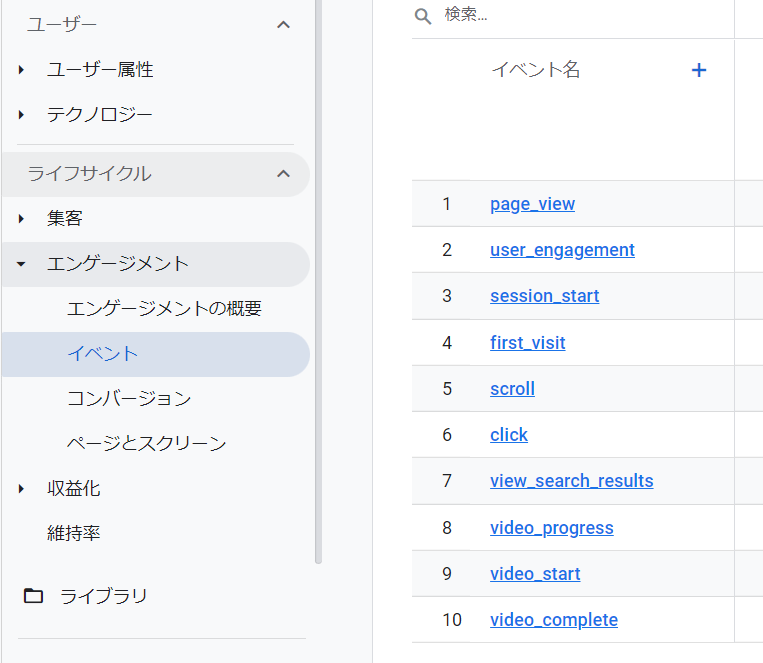Click the ライブラリ folder icon
This screenshot has height=663, width=763.
coord(34,596)
